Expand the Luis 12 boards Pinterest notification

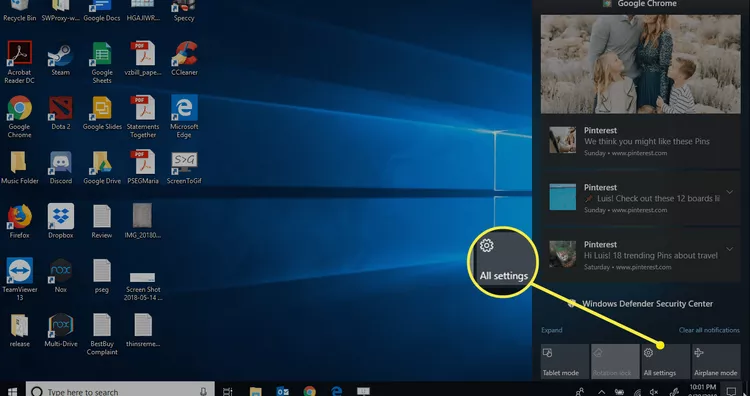(729, 192)
